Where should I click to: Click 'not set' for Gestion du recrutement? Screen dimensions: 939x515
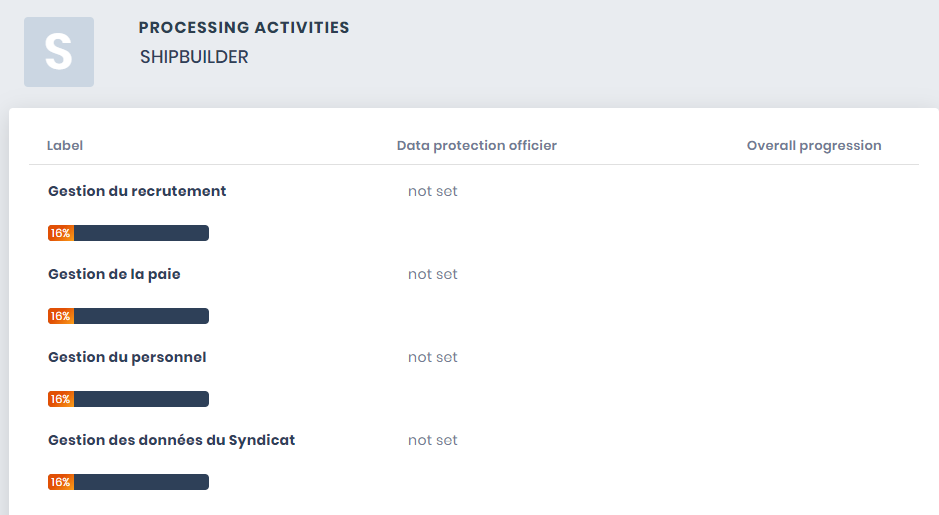[432, 192]
